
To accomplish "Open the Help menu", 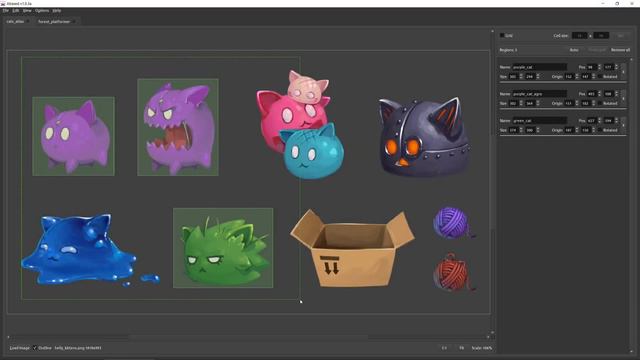I will pos(57,11).
